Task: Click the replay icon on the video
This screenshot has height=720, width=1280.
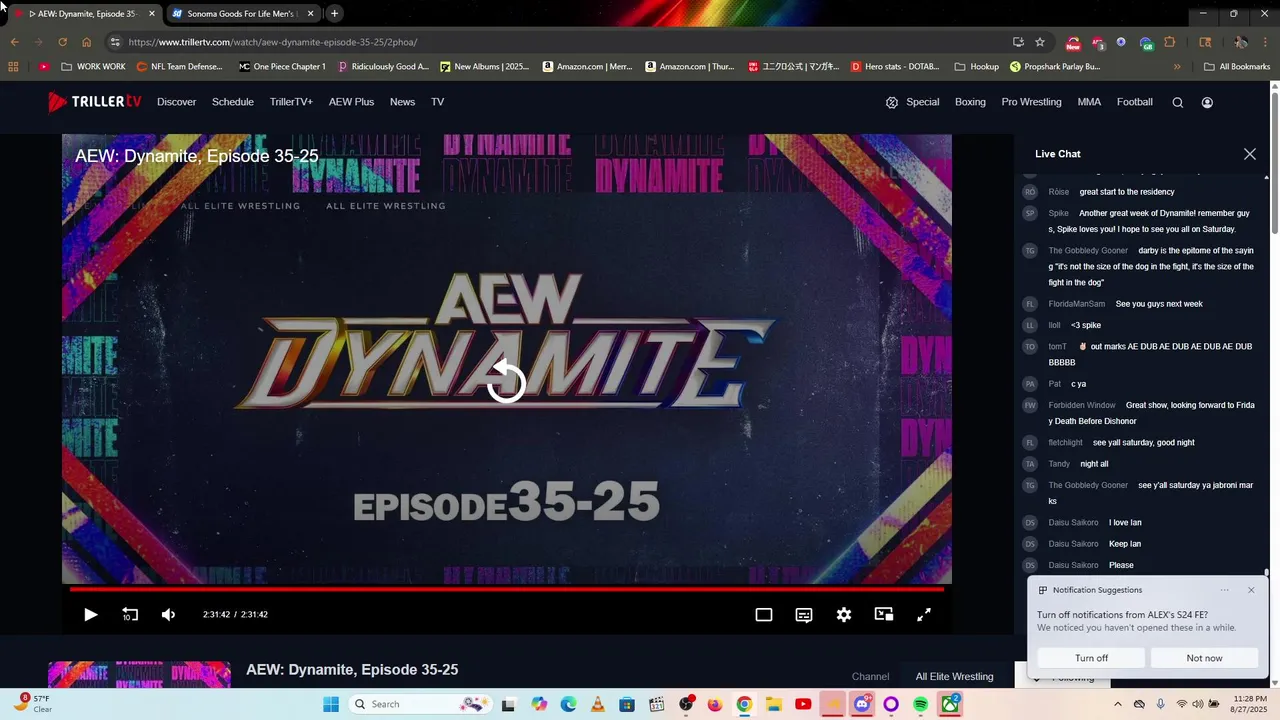Action: pos(507,381)
